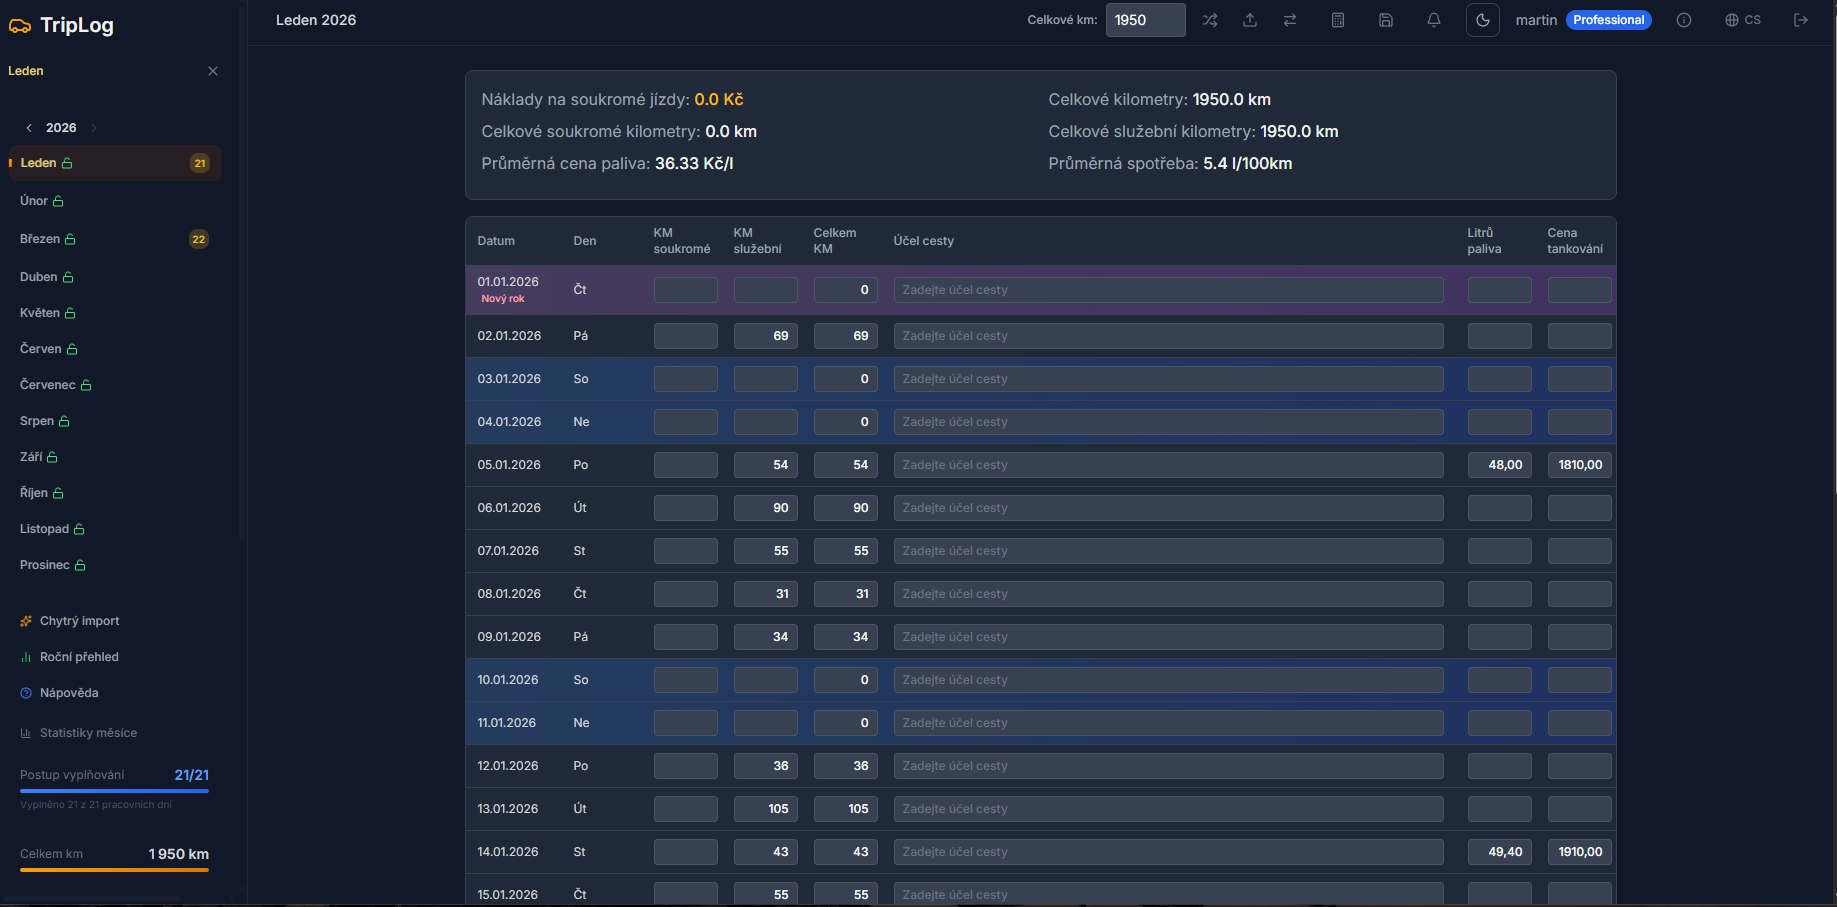Image resolution: width=1837 pixels, height=907 pixels.
Task: Expand Statistiky měsíce section
Action: point(88,733)
